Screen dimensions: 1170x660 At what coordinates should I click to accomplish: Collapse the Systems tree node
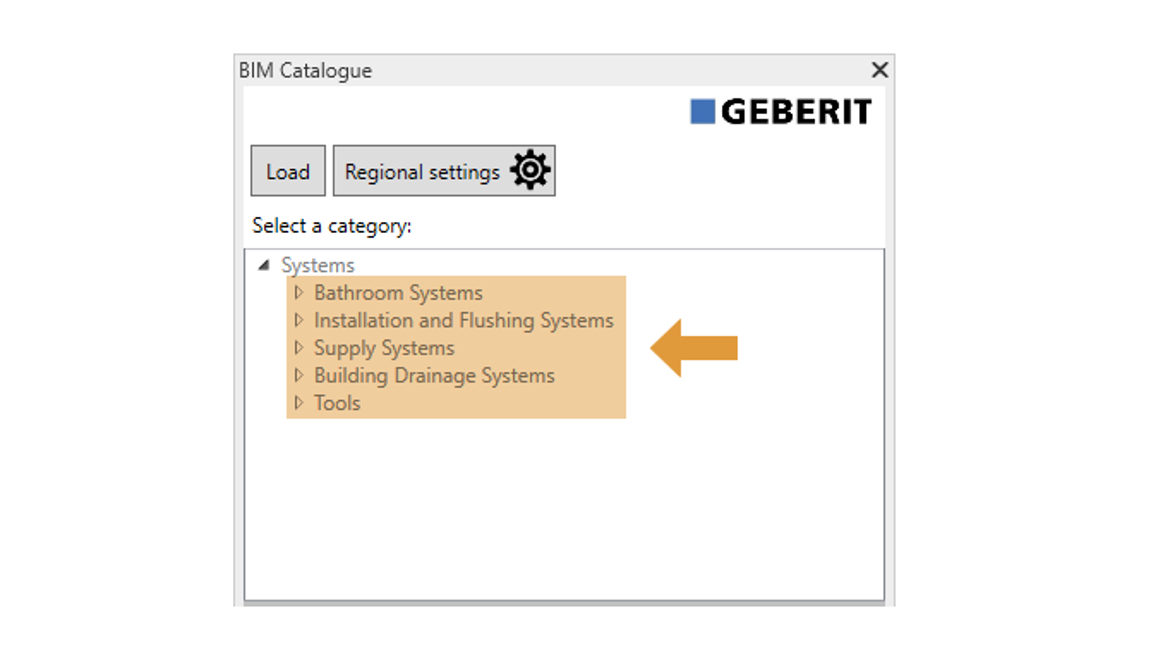[x=263, y=265]
